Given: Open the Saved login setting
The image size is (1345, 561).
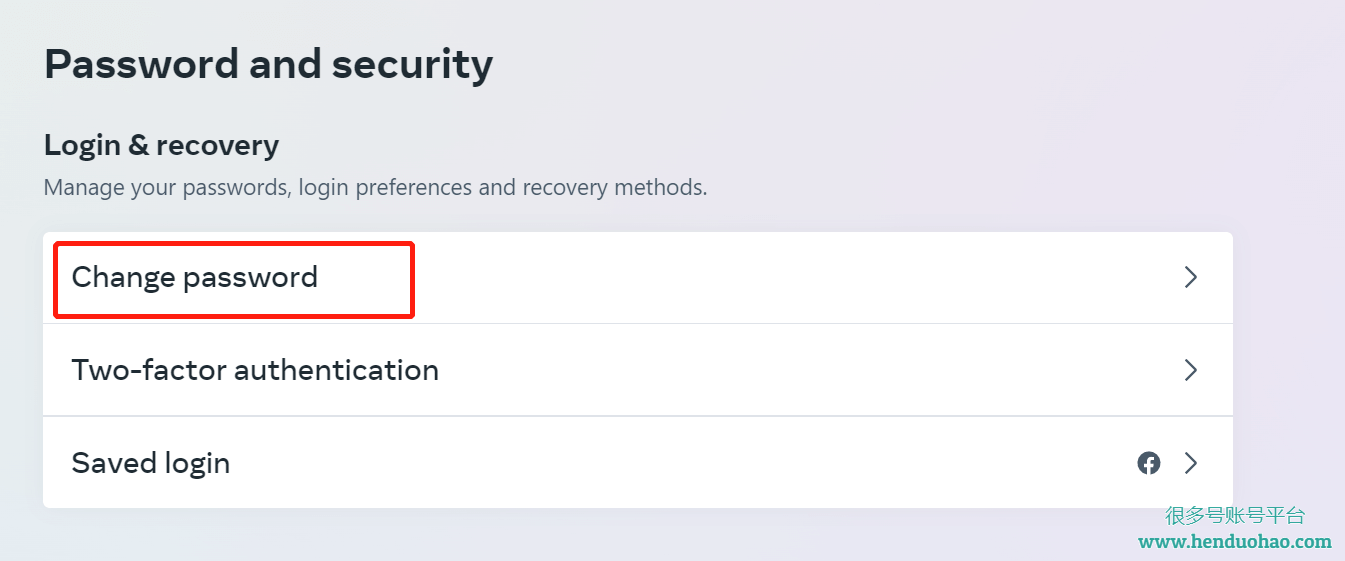Looking at the screenshot, I should click(x=638, y=463).
